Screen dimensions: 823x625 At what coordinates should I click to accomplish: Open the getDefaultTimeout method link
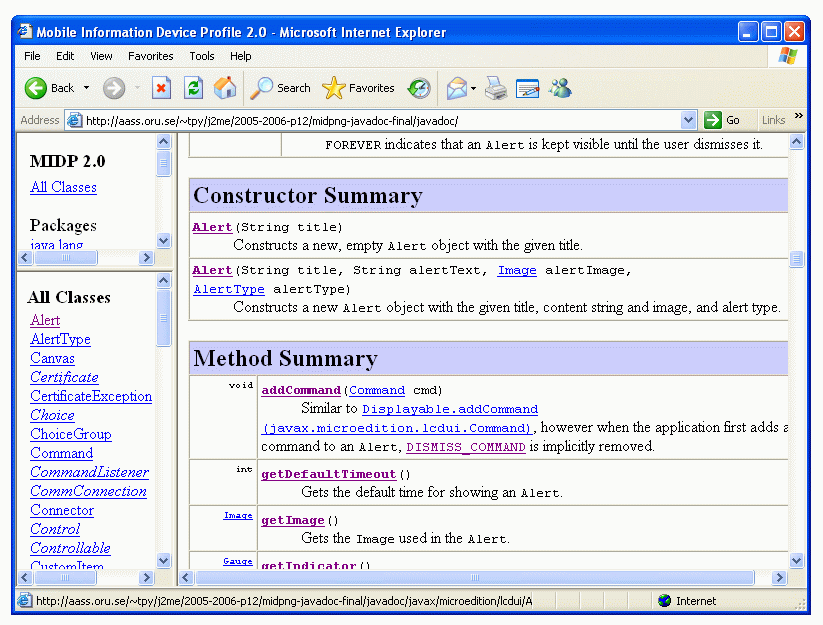(329, 474)
